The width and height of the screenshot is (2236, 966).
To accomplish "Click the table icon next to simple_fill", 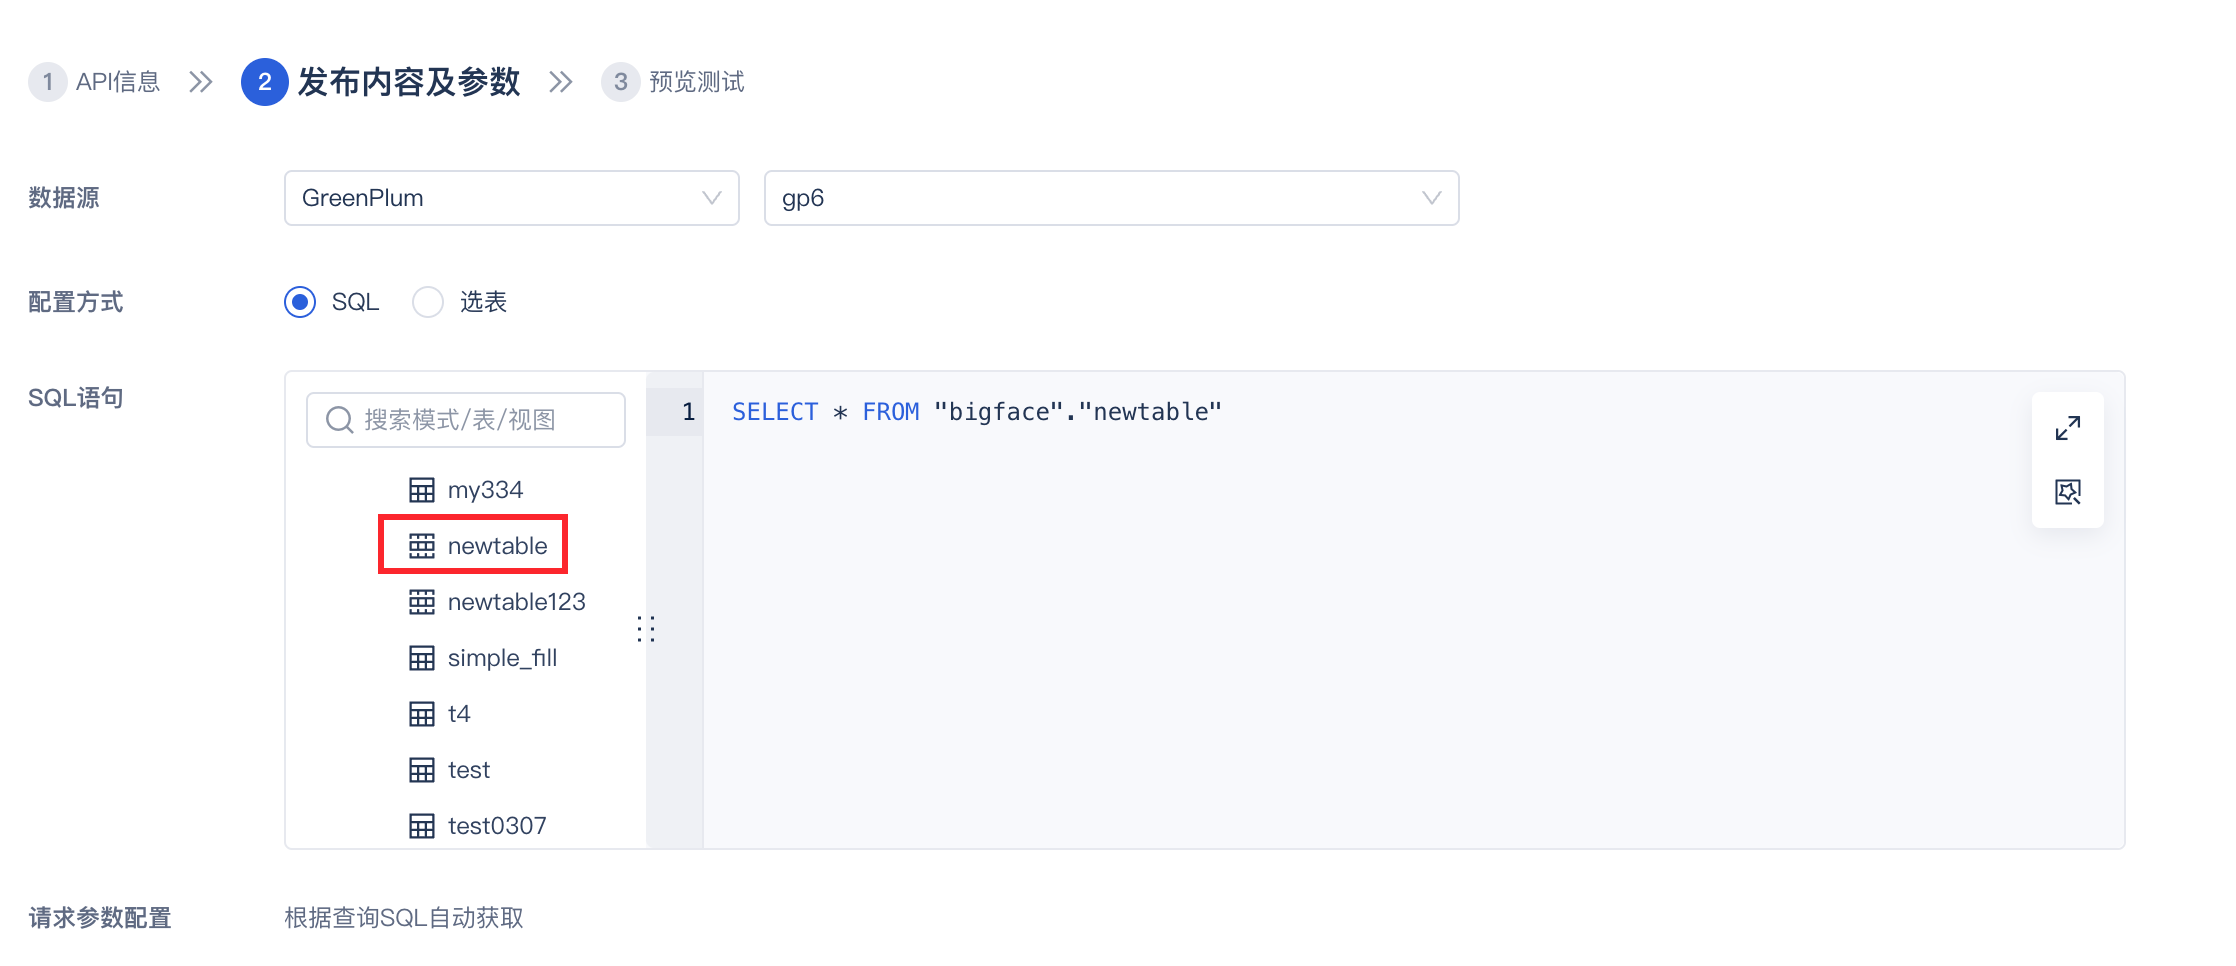I will pos(422,658).
